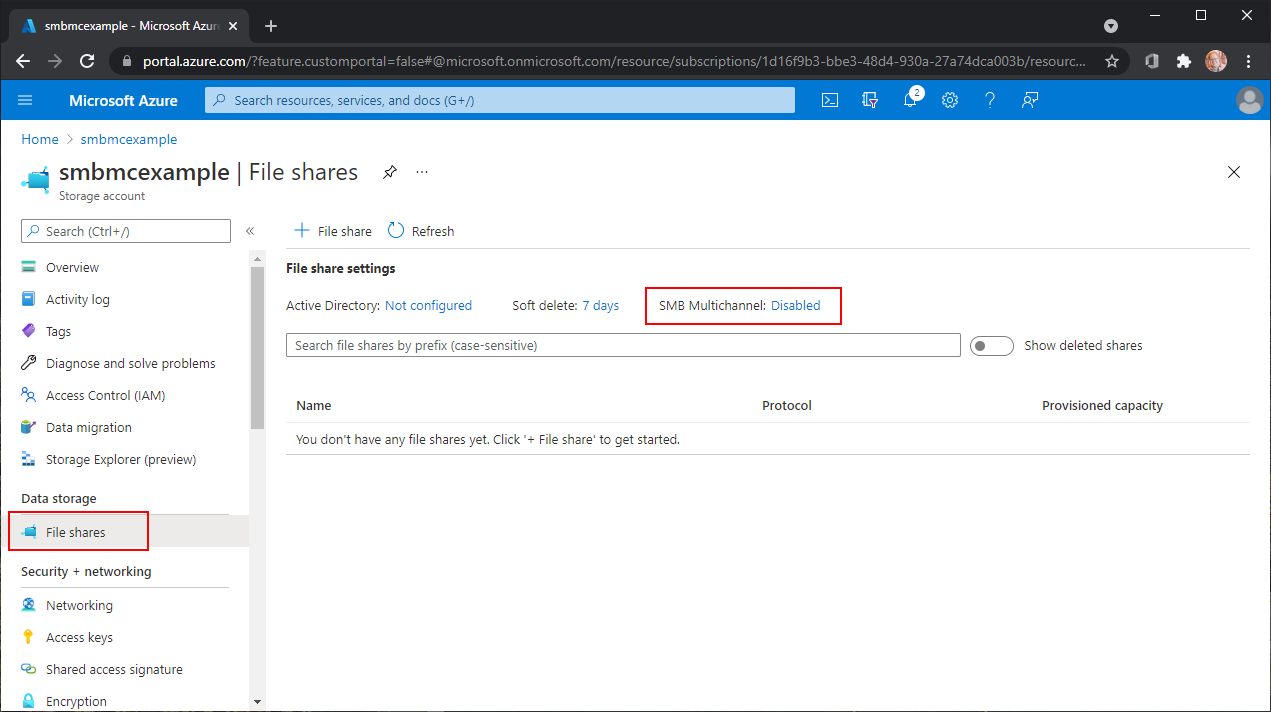Click the Provisioned capacity column header
The height and width of the screenshot is (712, 1271).
(x=1102, y=406)
